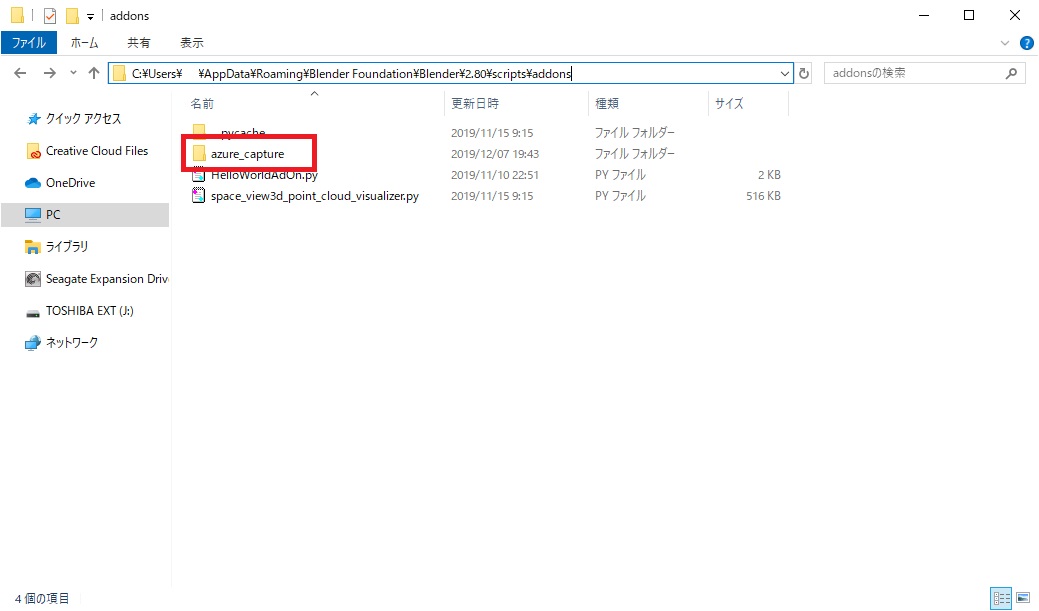Click the folder icon inside the address bar
This screenshot has height=611, width=1039.
(119, 74)
